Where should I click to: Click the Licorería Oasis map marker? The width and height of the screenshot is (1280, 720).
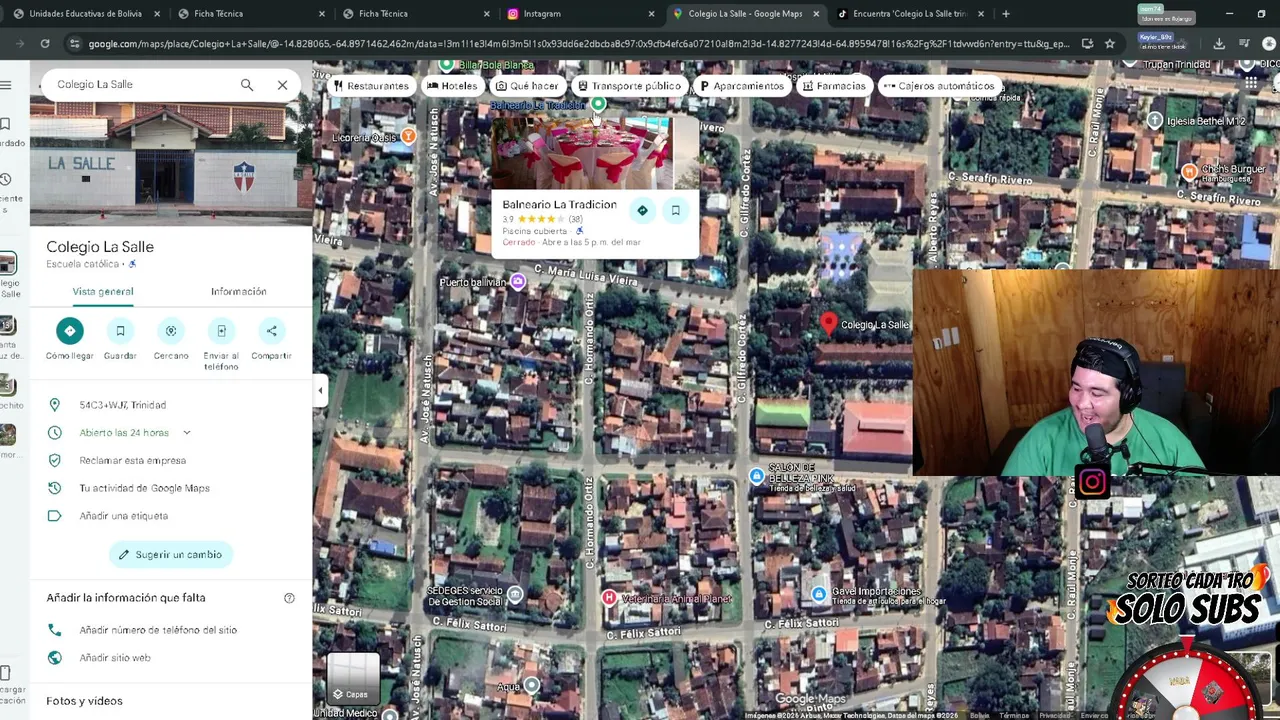408,137
